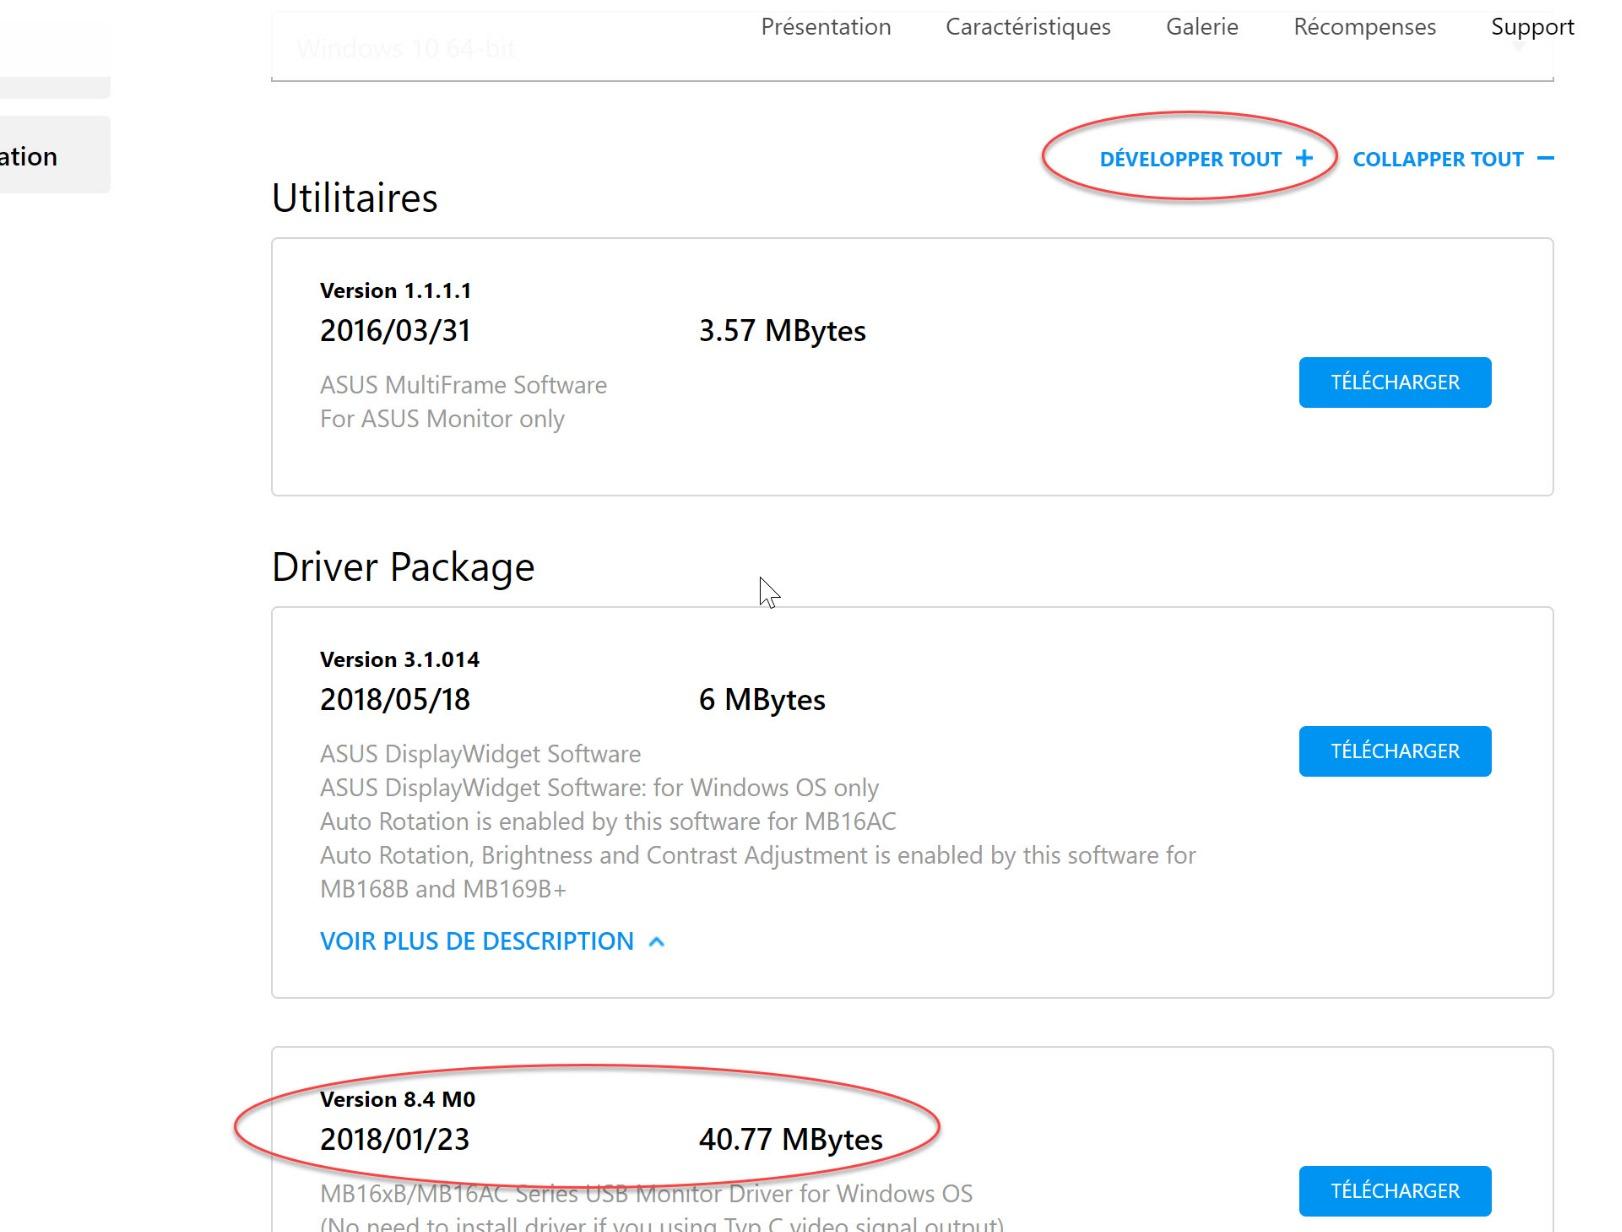Viewport: 1622px width, 1232px height.
Task: Open the Support tab
Action: [1532, 27]
